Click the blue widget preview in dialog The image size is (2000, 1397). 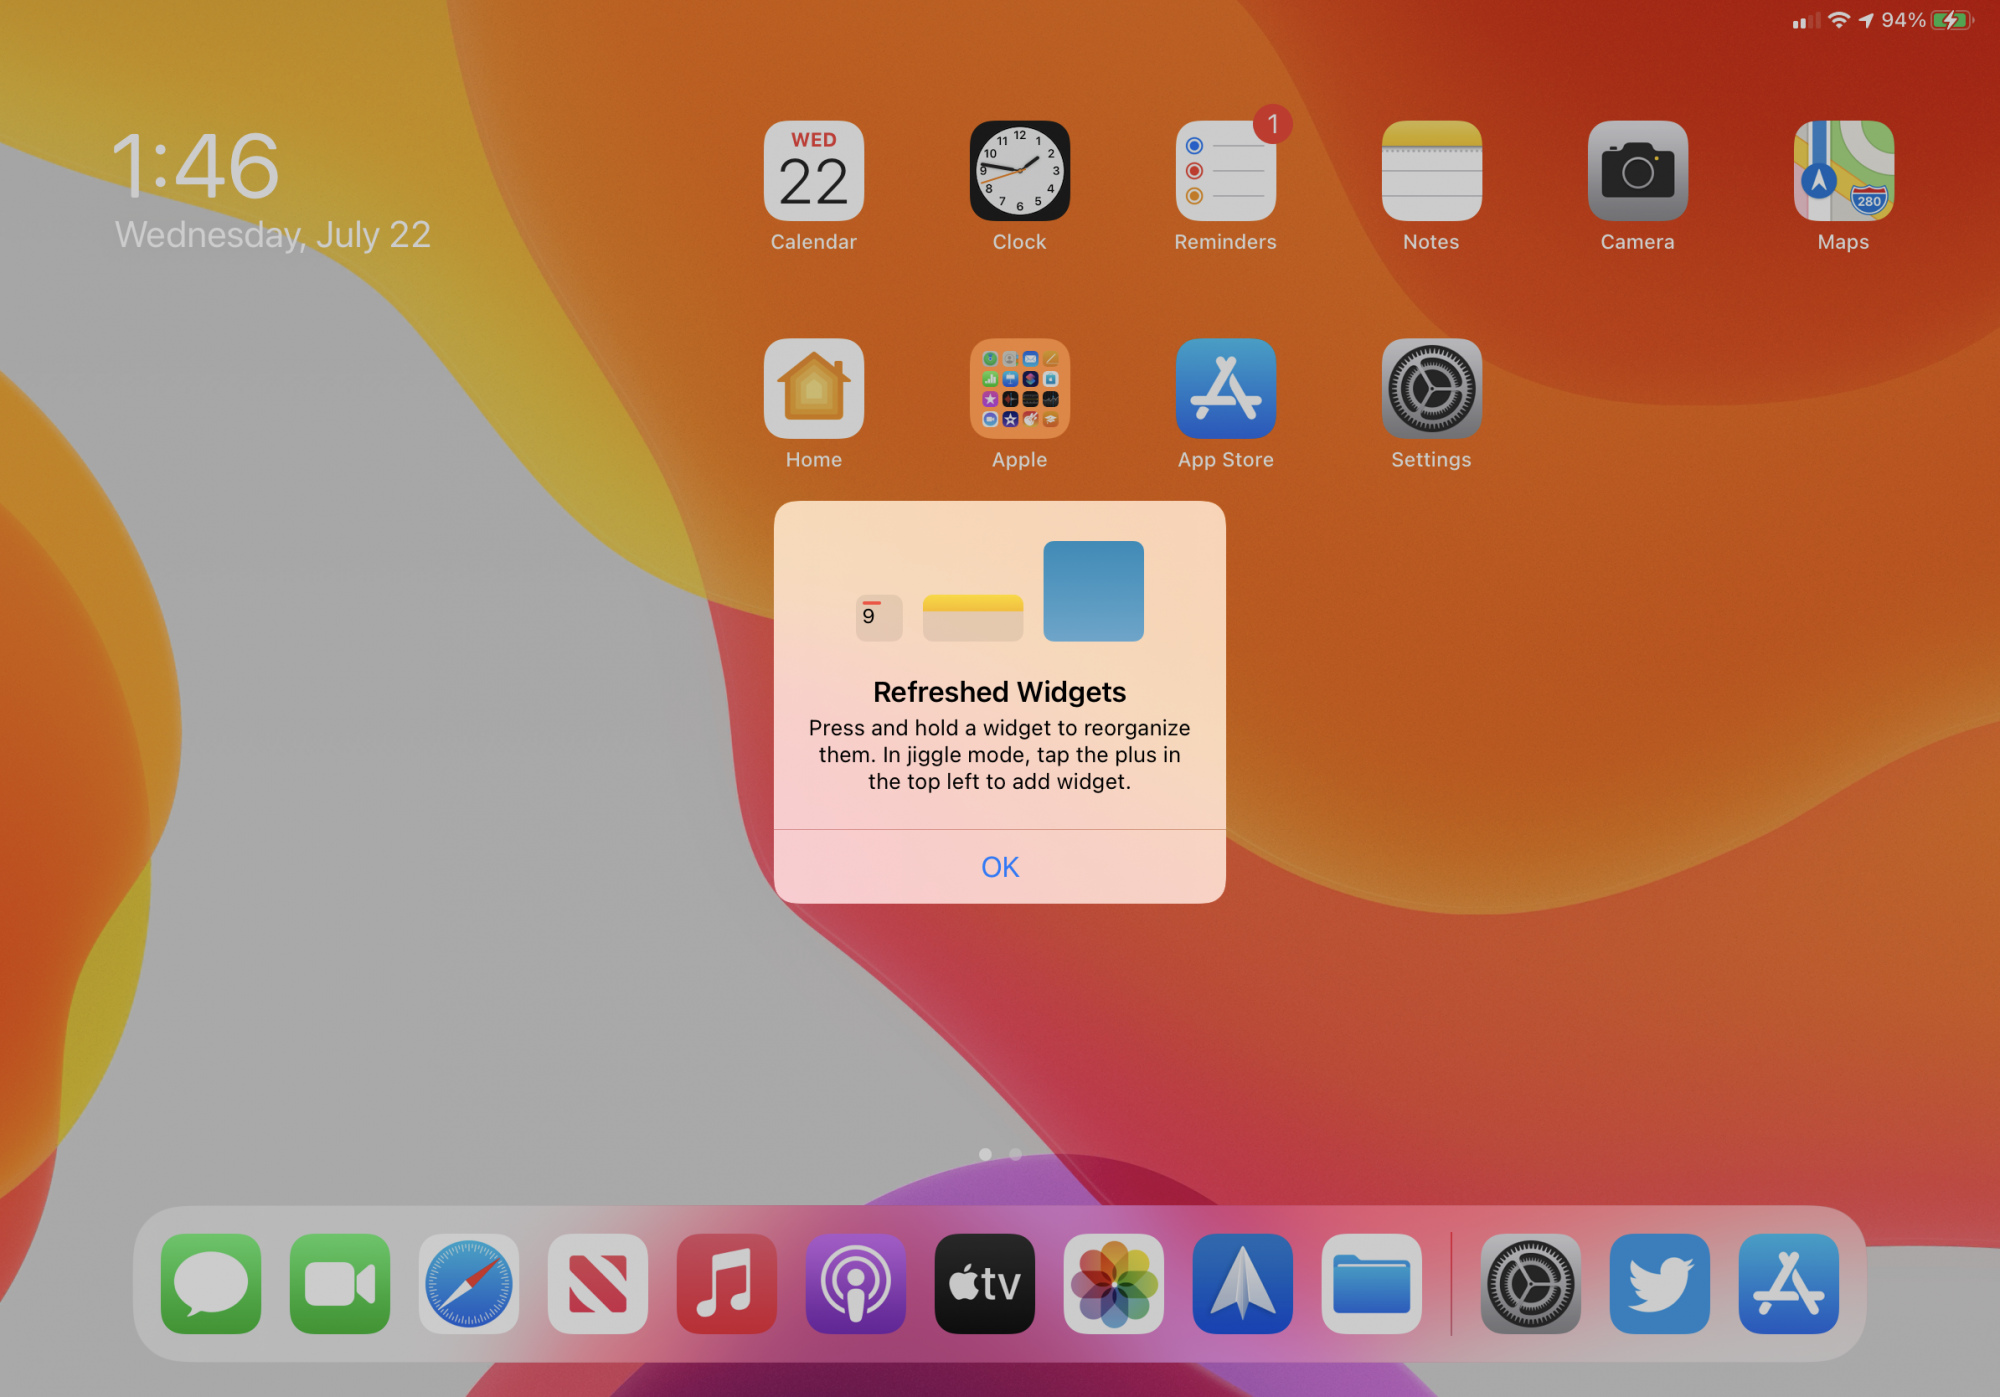click(1093, 591)
